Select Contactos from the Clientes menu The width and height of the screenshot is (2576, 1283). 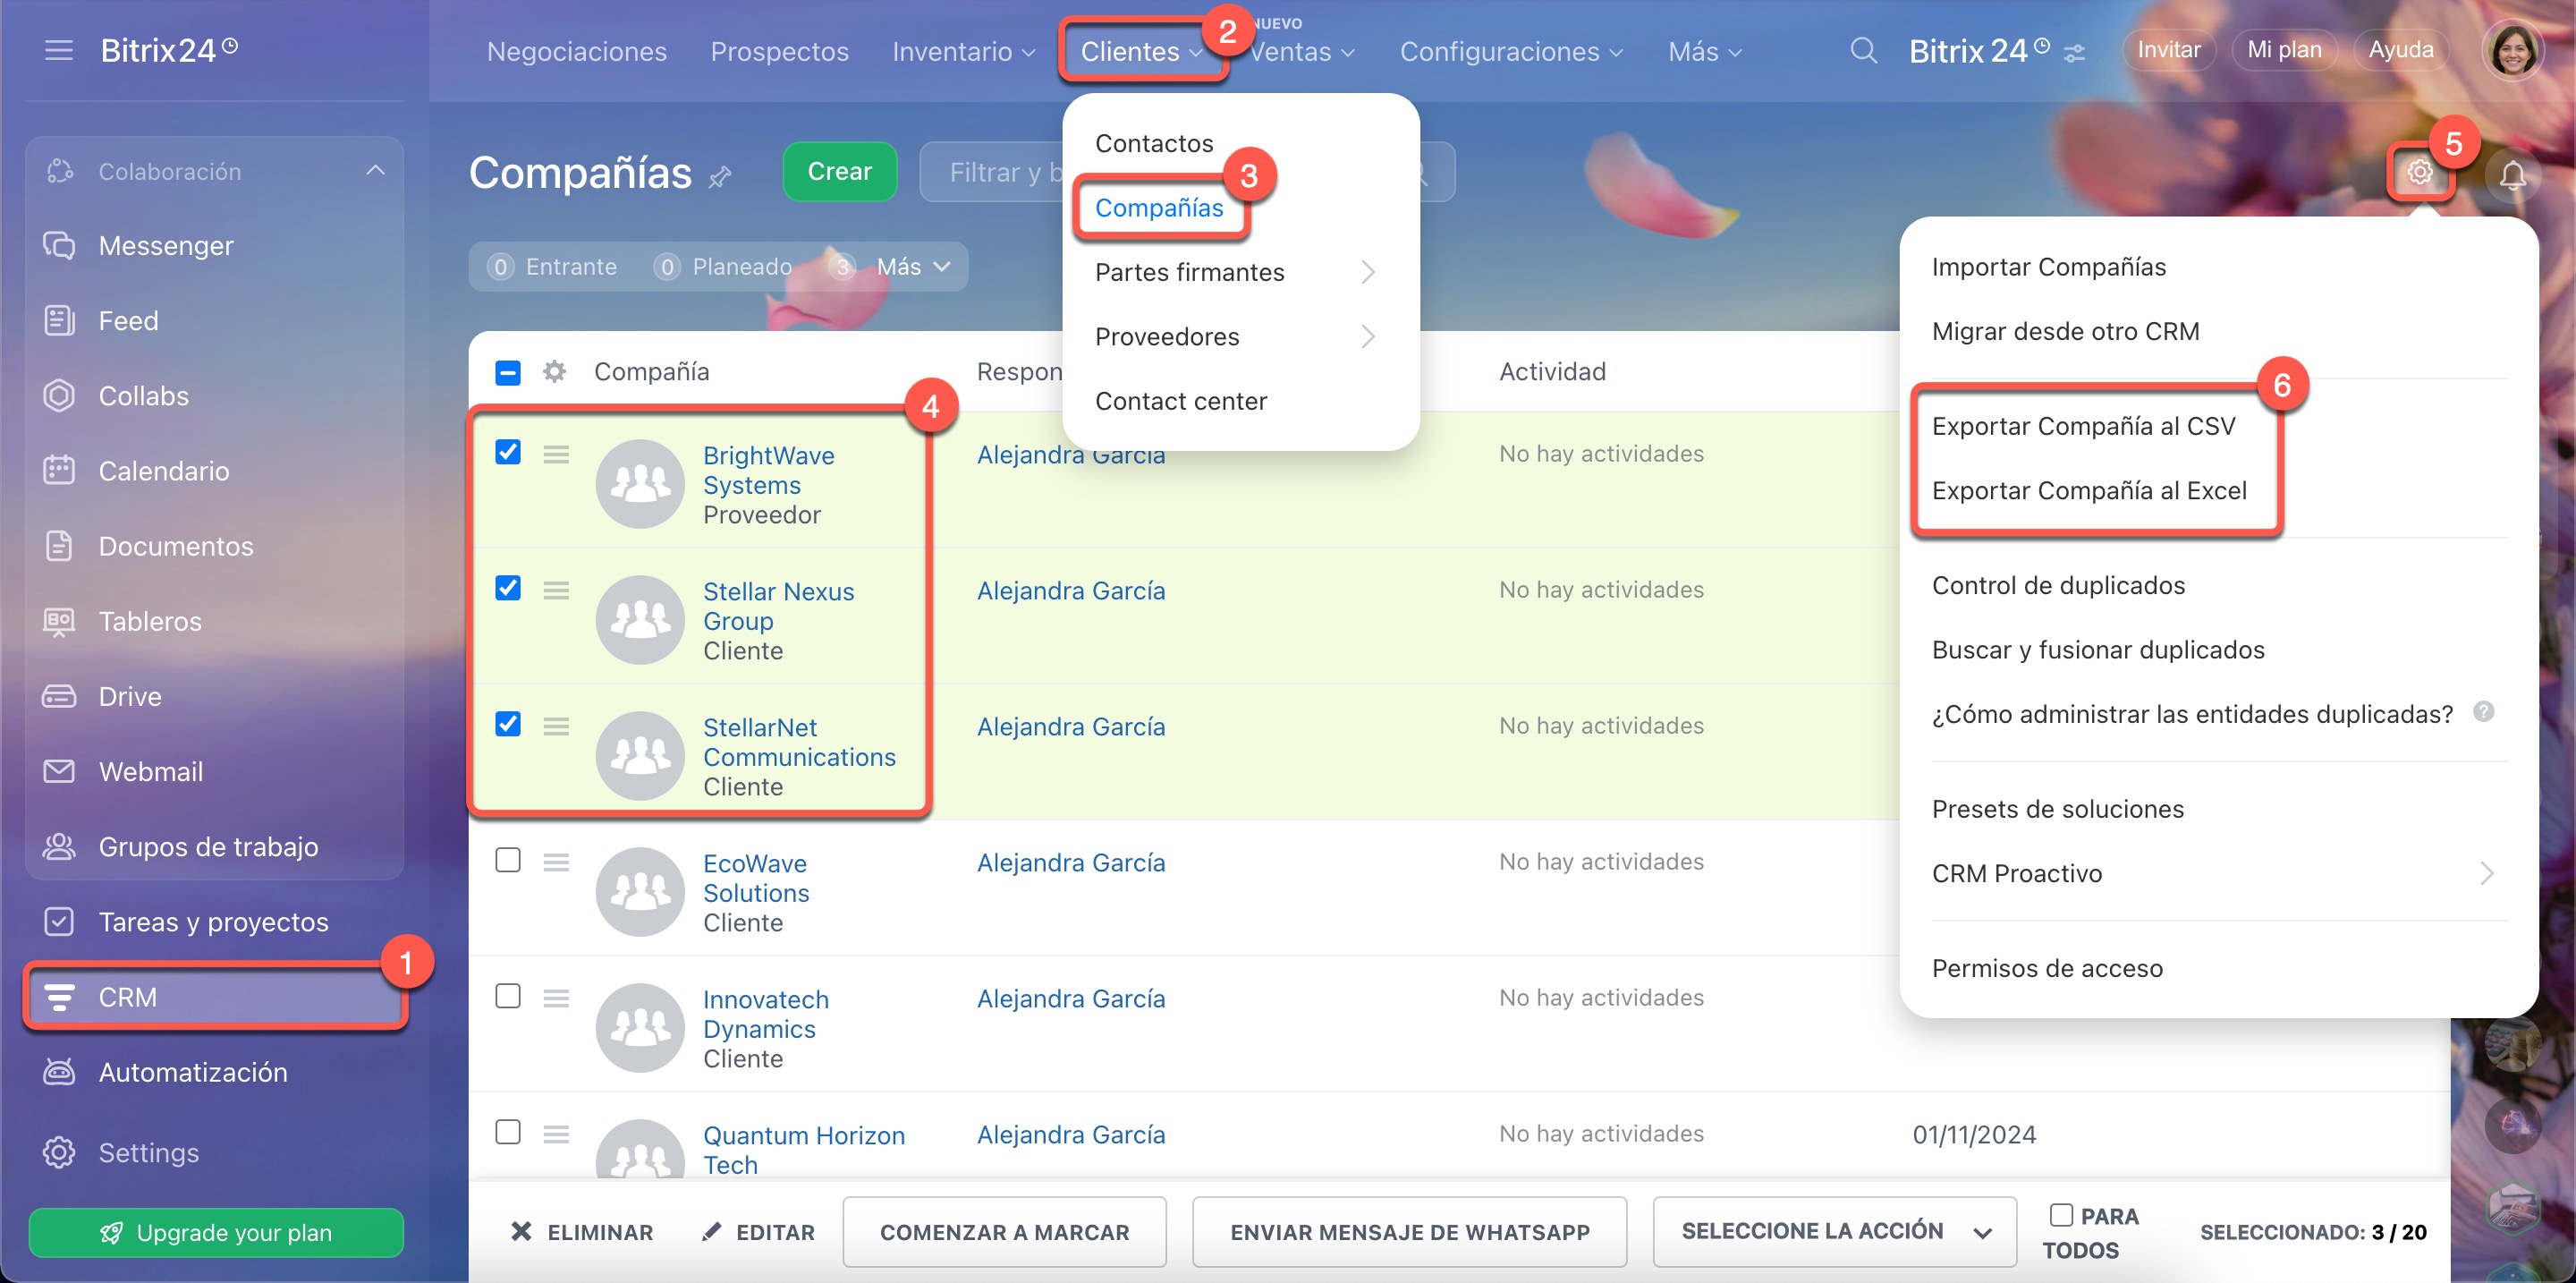1154,143
